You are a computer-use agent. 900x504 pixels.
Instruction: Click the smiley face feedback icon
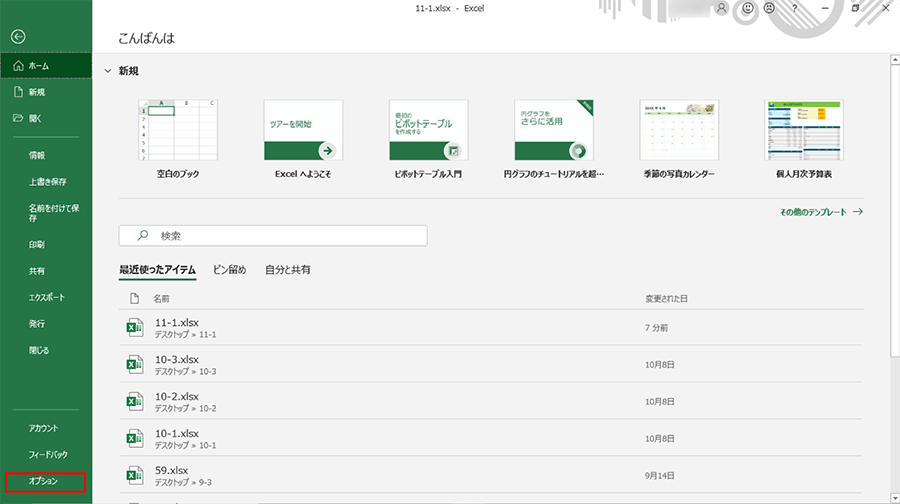(747, 8)
